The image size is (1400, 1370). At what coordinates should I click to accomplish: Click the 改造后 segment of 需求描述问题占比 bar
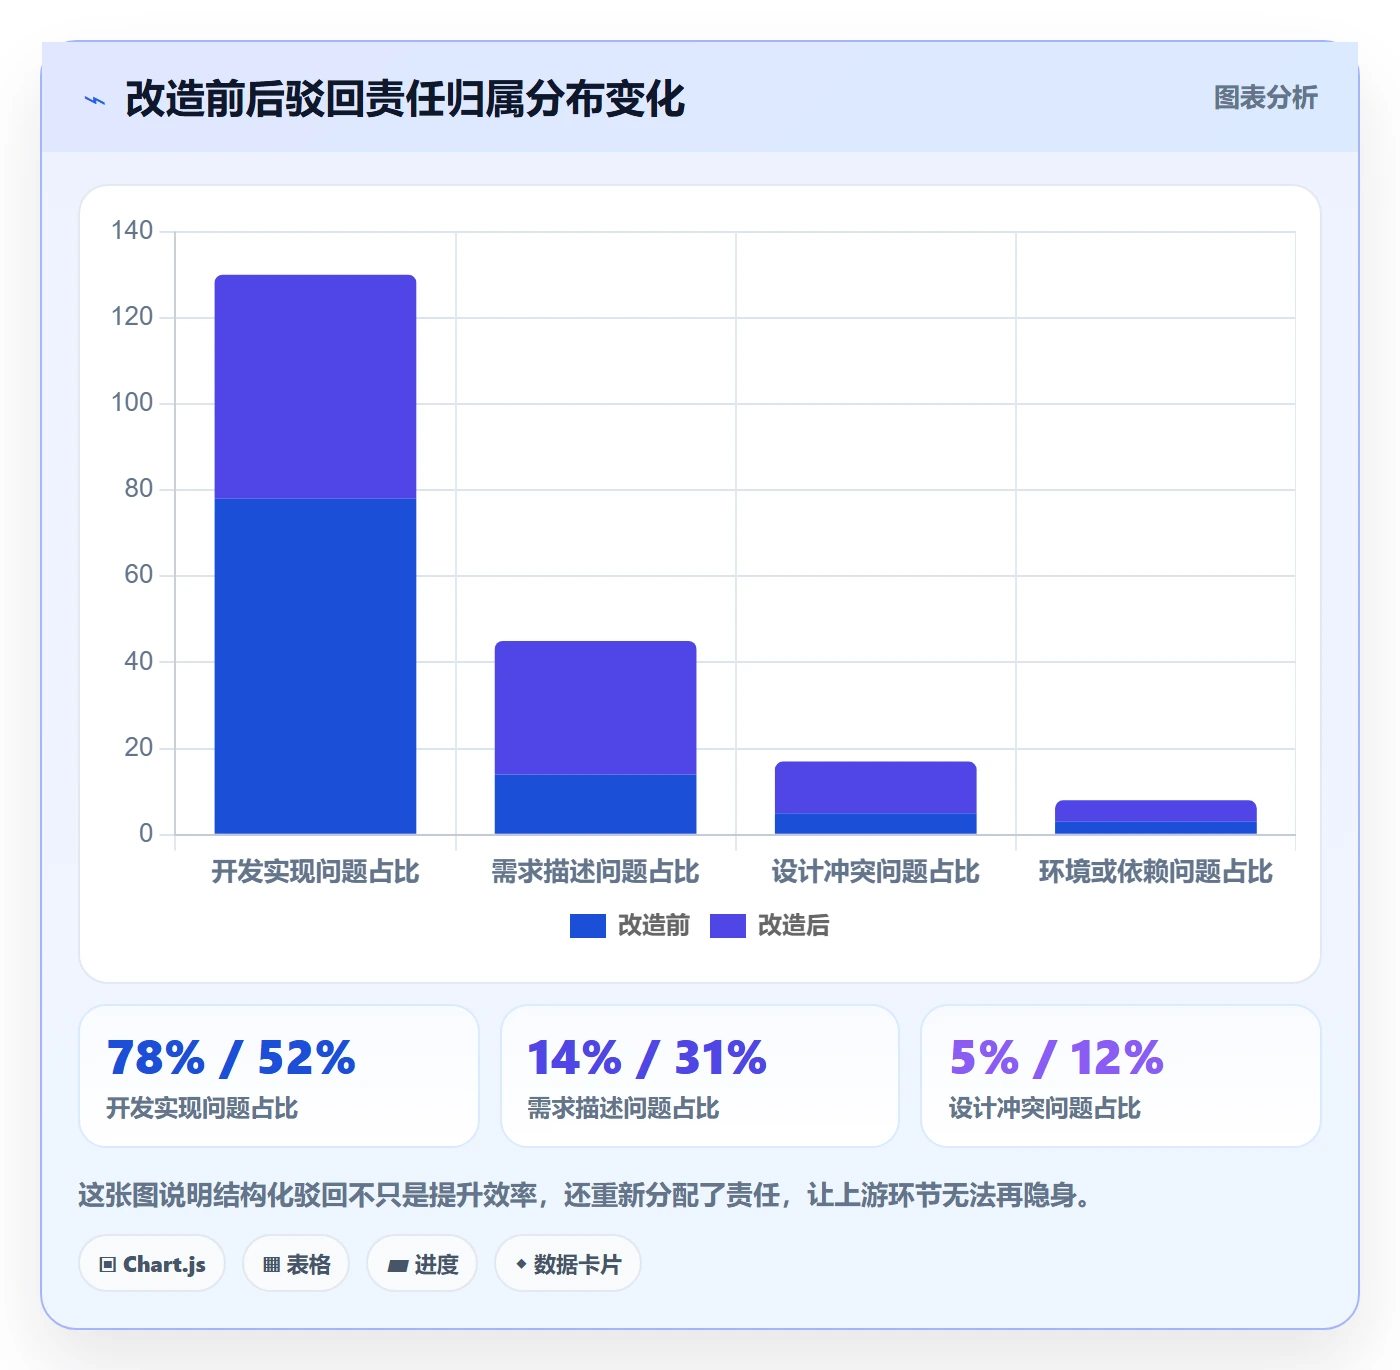click(x=595, y=708)
